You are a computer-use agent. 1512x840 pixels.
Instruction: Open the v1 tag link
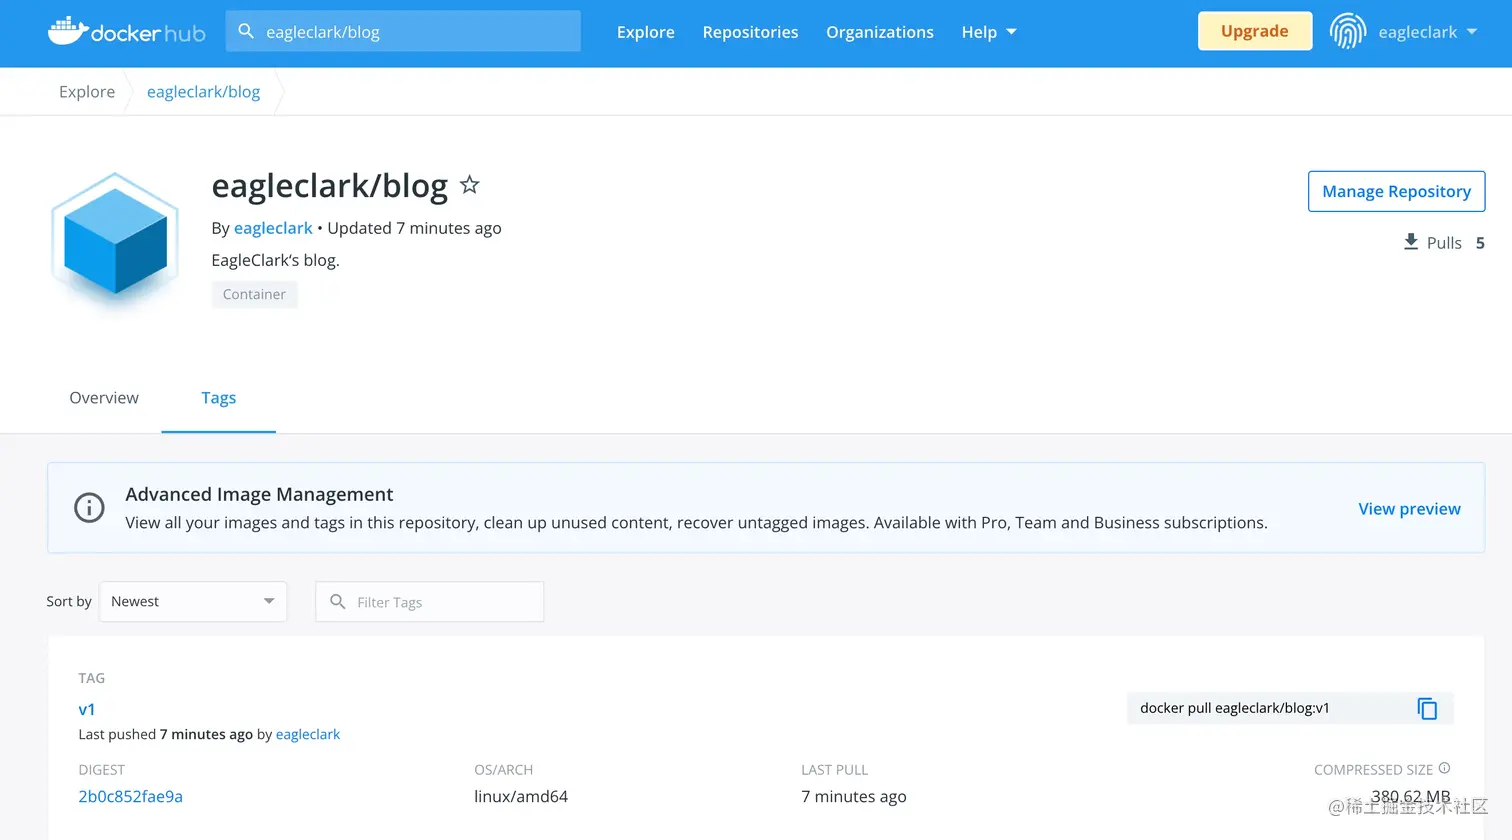(87, 708)
